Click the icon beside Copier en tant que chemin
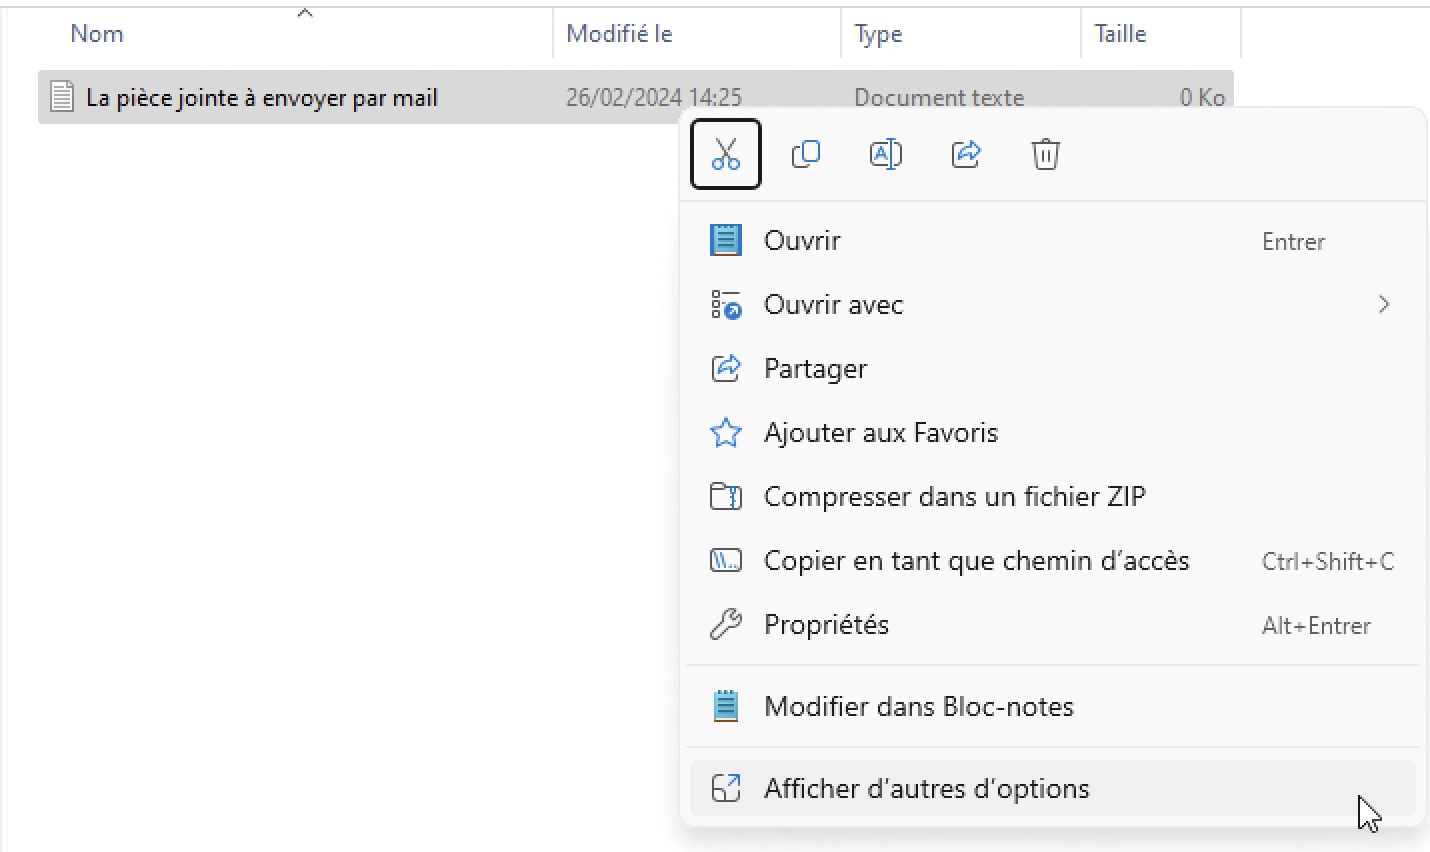 (725, 560)
